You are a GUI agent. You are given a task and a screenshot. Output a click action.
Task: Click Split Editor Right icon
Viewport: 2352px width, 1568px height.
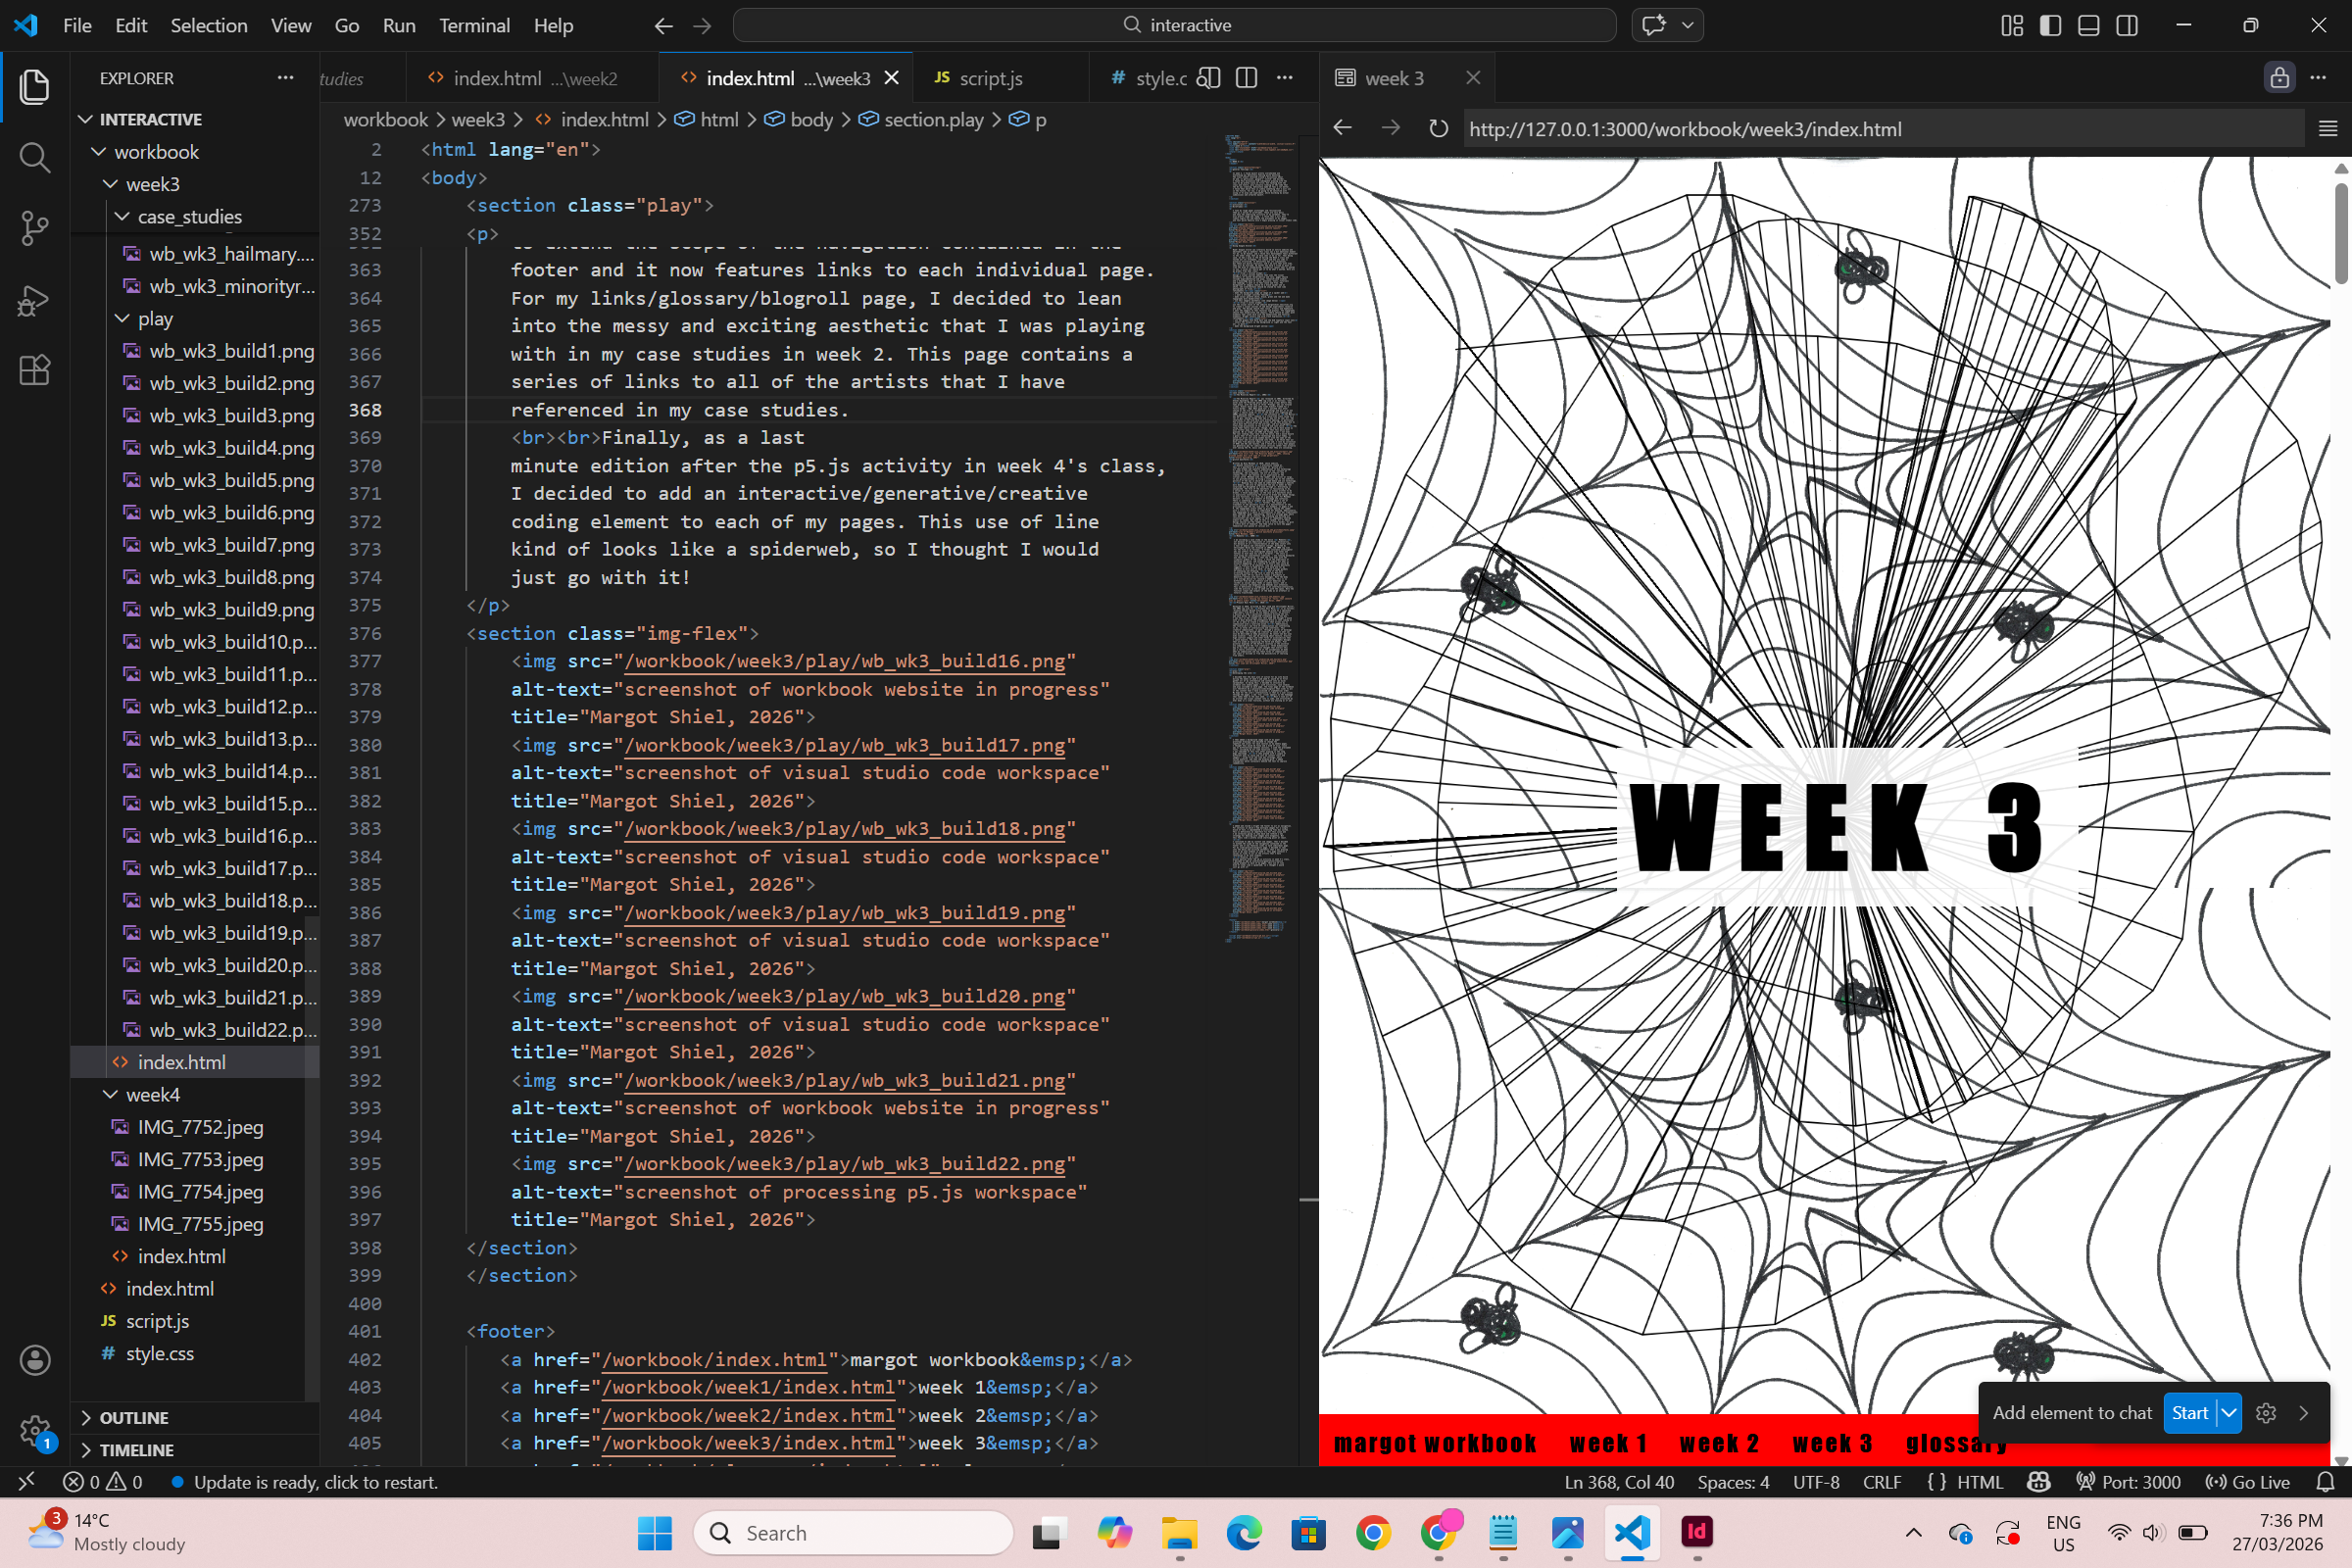[x=1246, y=78]
